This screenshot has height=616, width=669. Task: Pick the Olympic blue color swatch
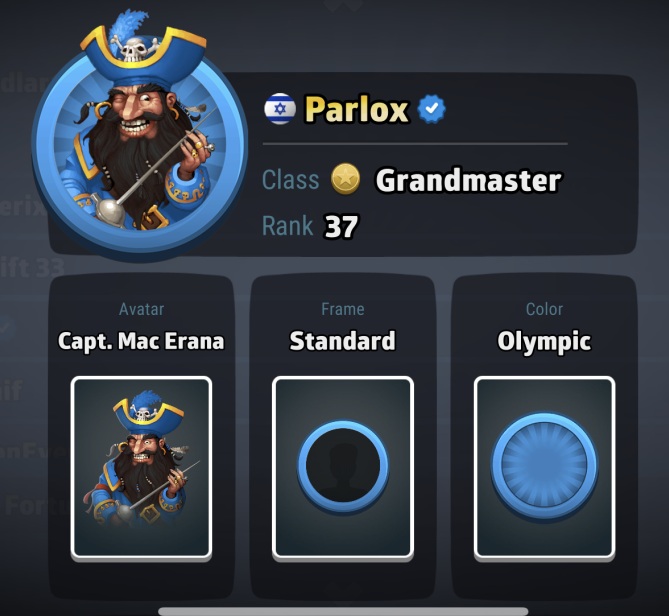pos(544,467)
